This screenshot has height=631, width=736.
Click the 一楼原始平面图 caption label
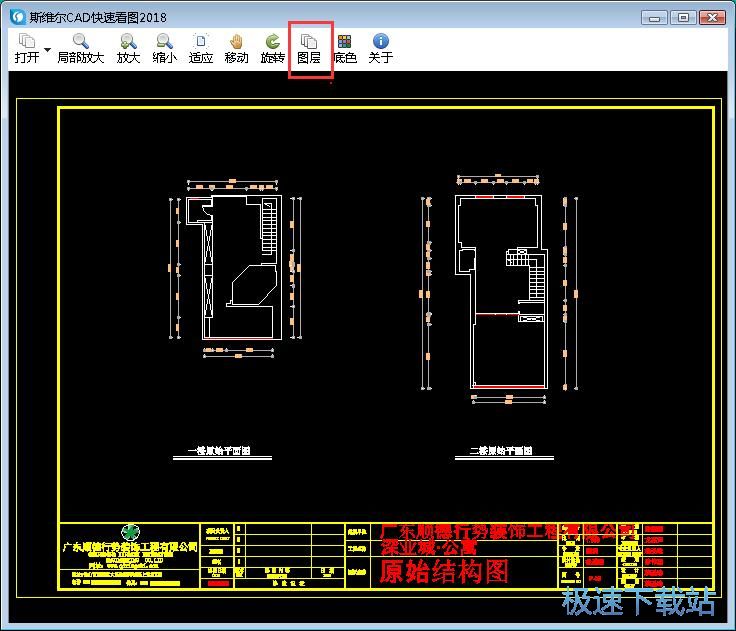click(218, 451)
